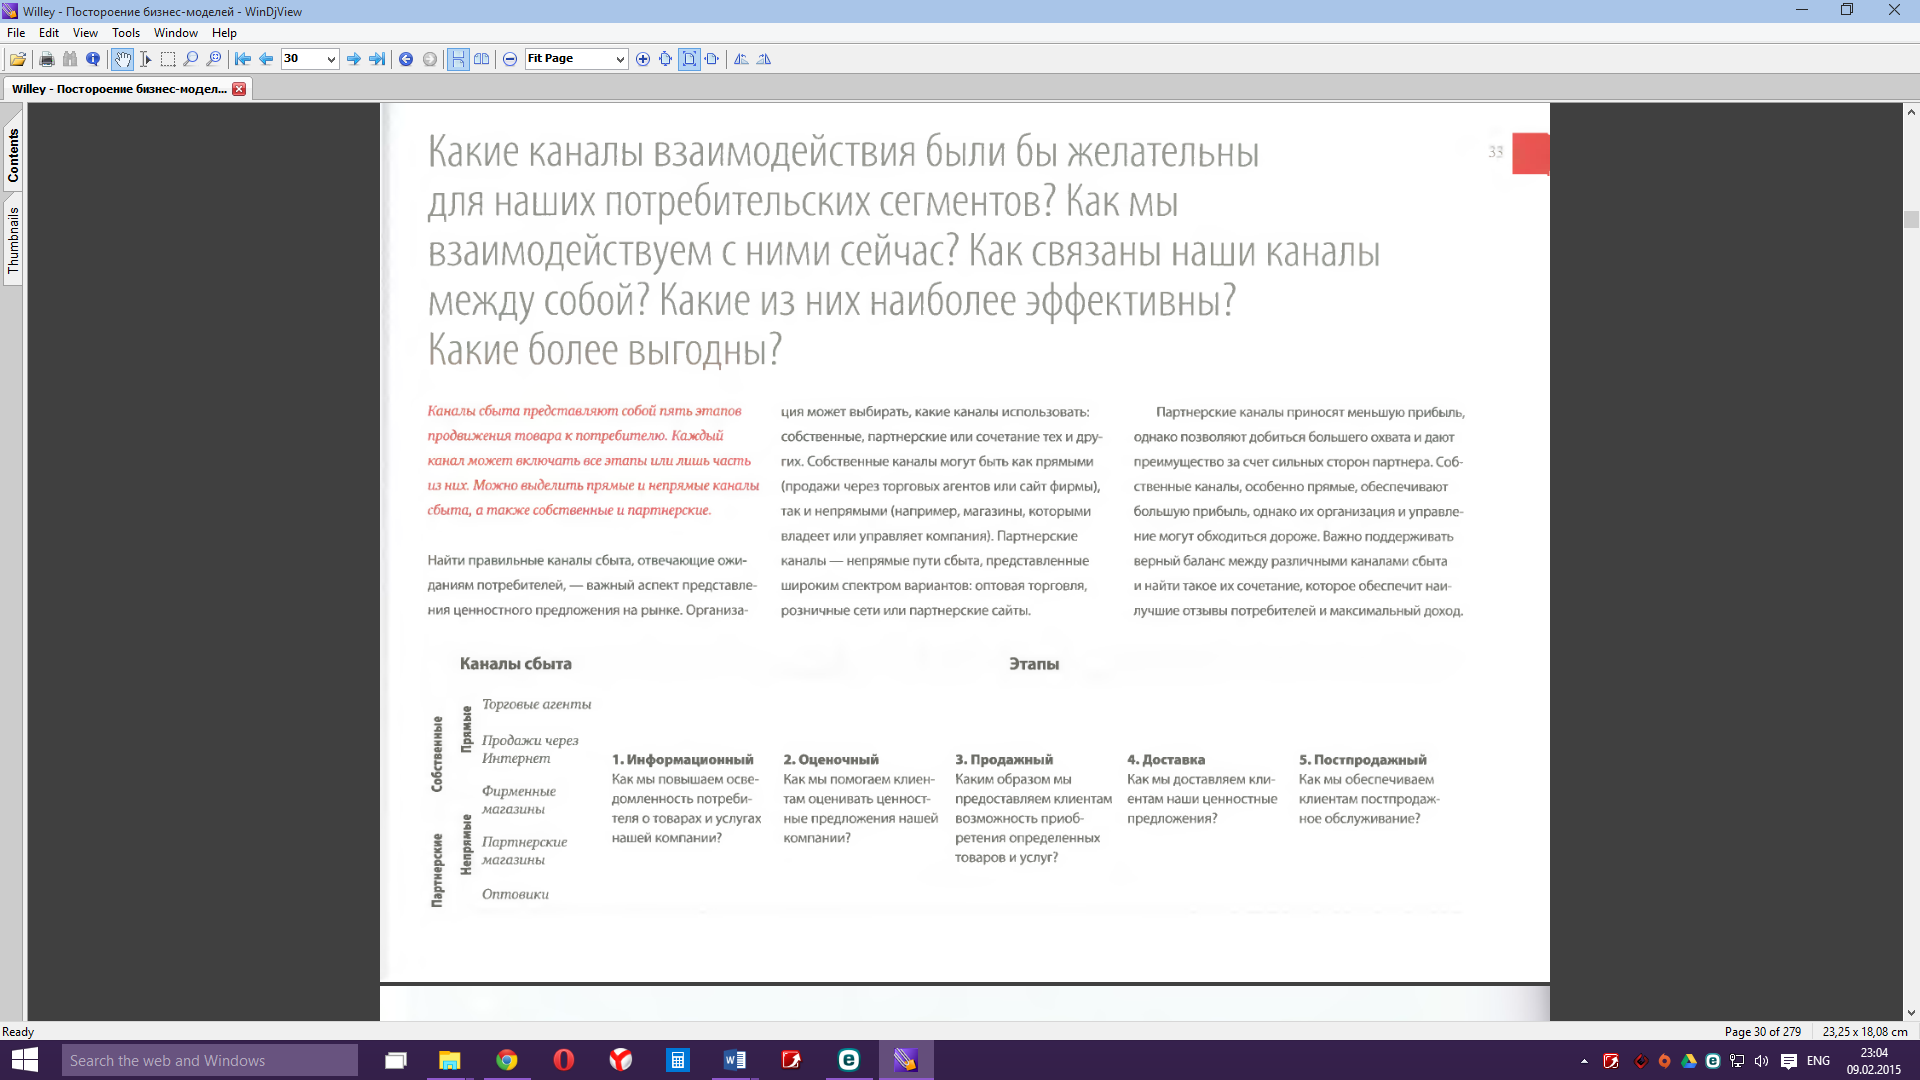The image size is (1920, 1080).
Task: Select the text selection tool
Action: [x=145, y=59]
